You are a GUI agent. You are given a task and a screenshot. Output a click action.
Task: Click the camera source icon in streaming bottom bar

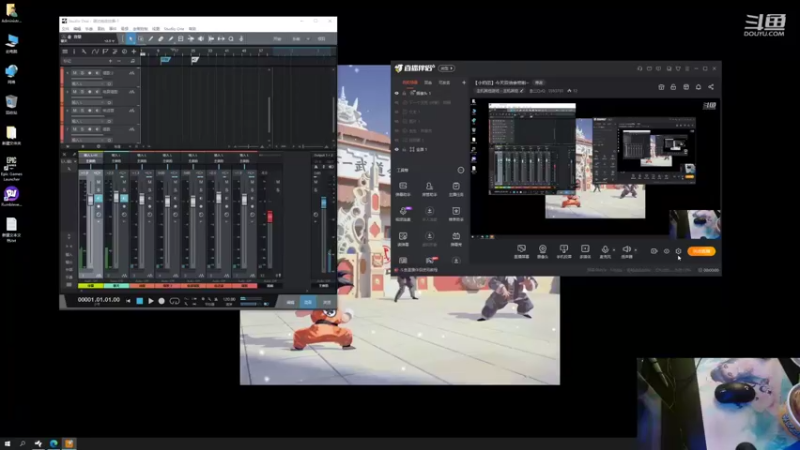[543, 249]
